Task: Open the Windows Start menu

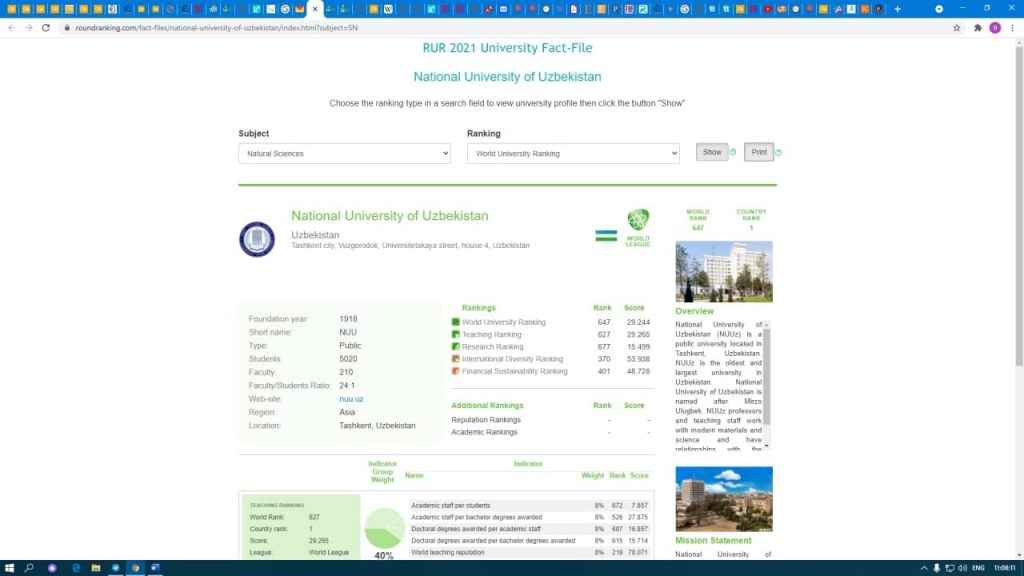Action: 10,568
